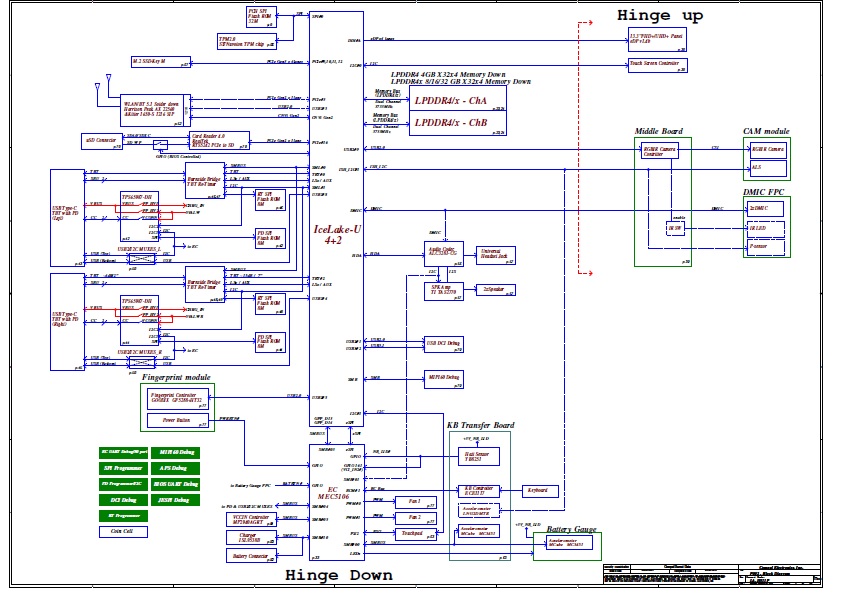The image size is (851, 601).
Task: Select the LPDDR4/x - ChA memory block
Action: (450, 102)
